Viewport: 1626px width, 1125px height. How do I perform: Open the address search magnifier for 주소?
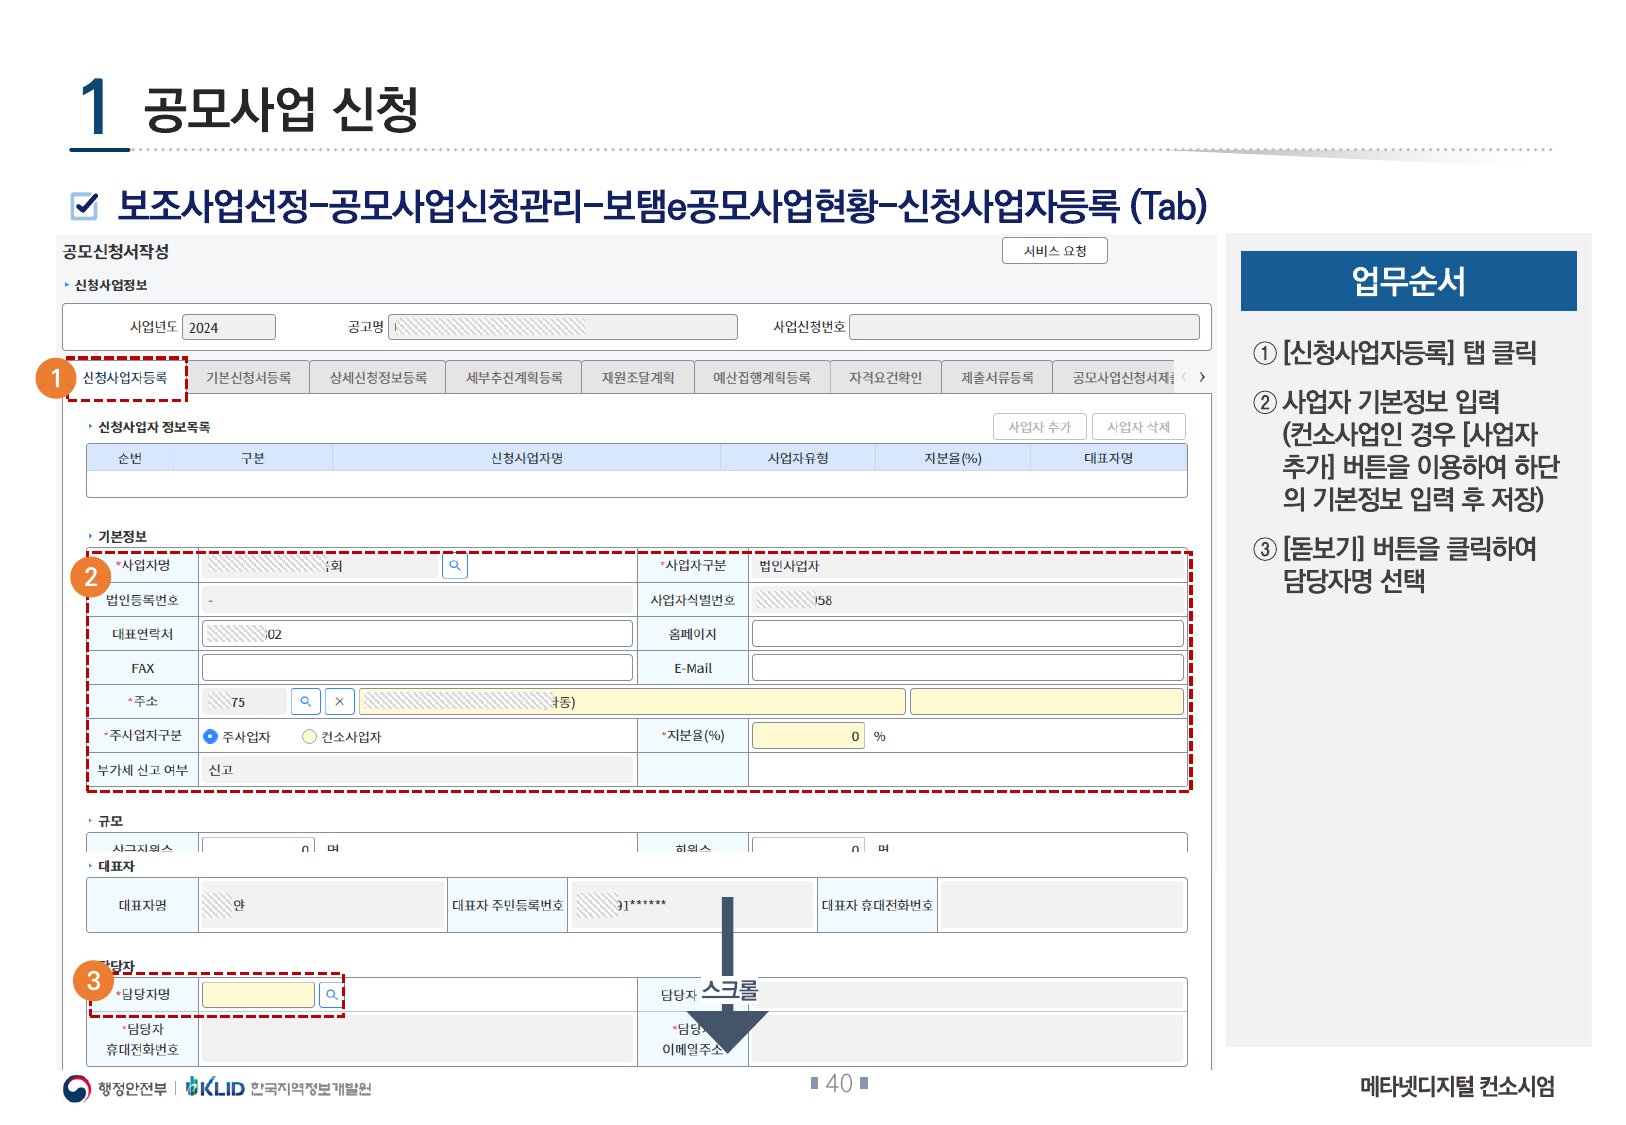pos(306,702)
